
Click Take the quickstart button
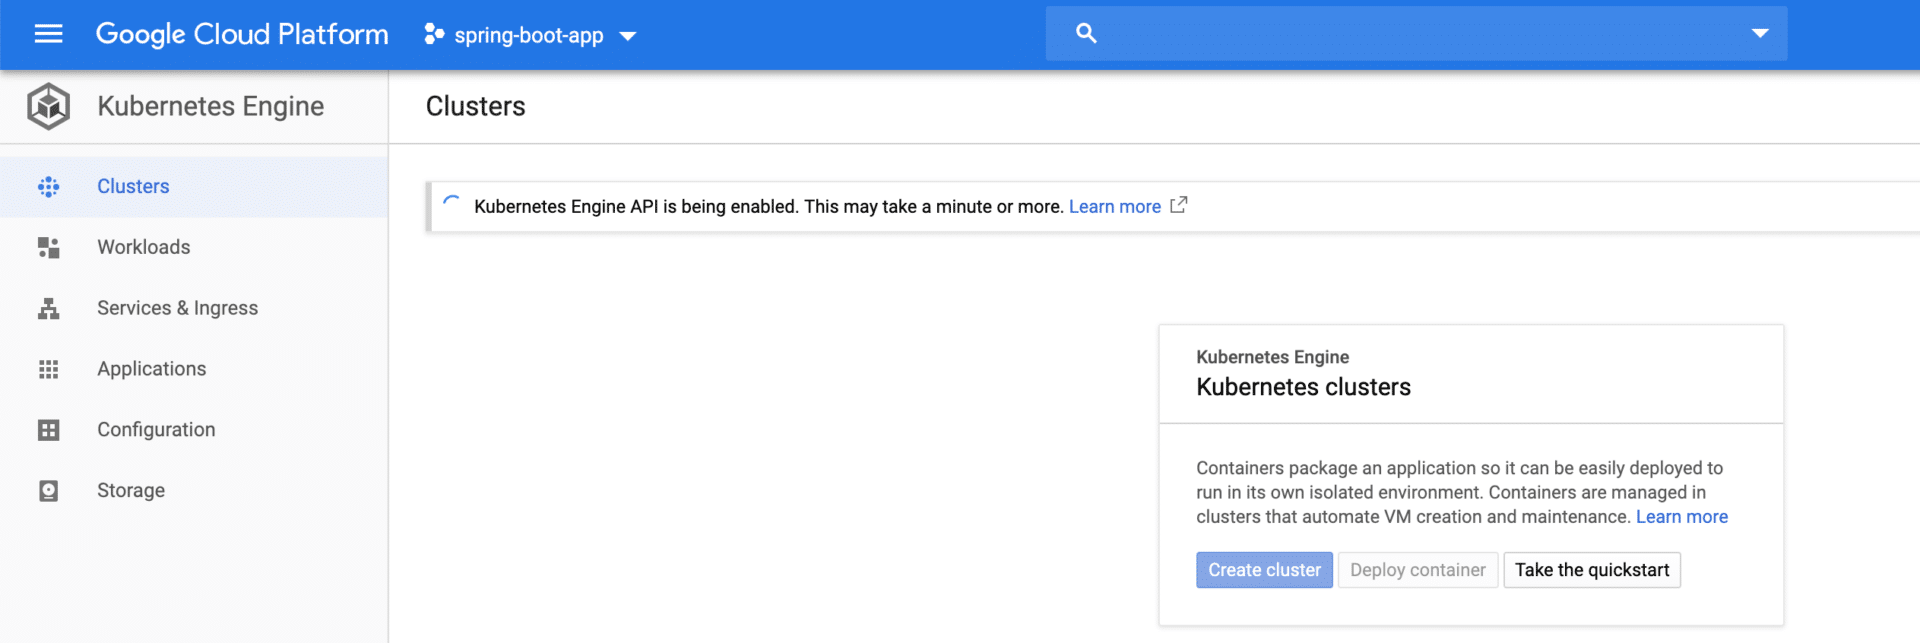pos(1591,570)
